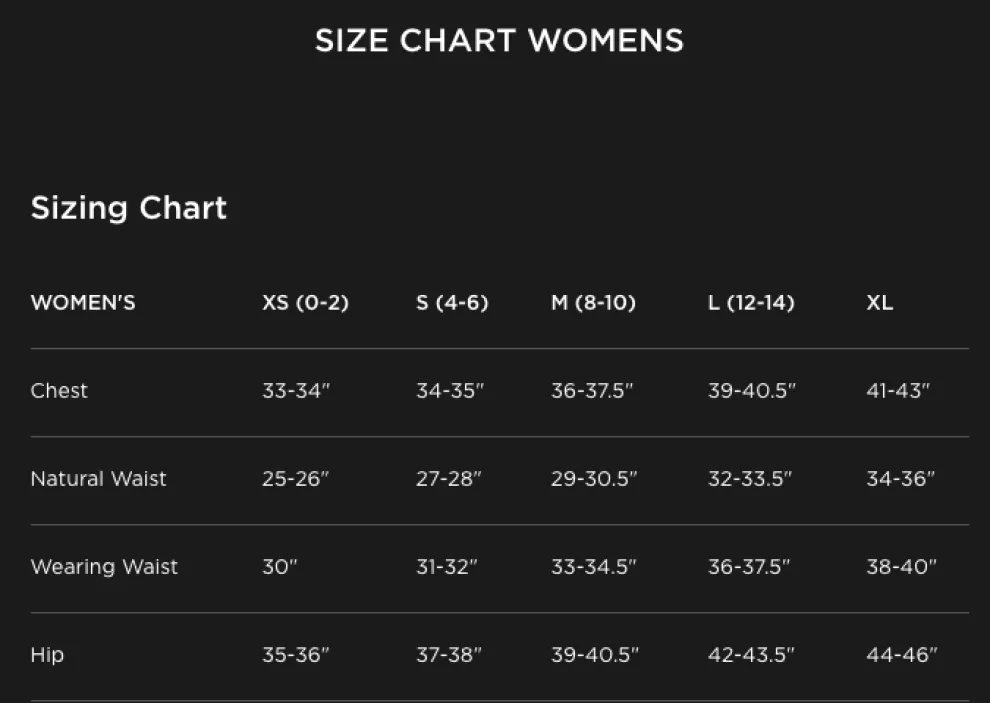
Task: Click the Sizing Chart heading
Action: pos(129,208)
